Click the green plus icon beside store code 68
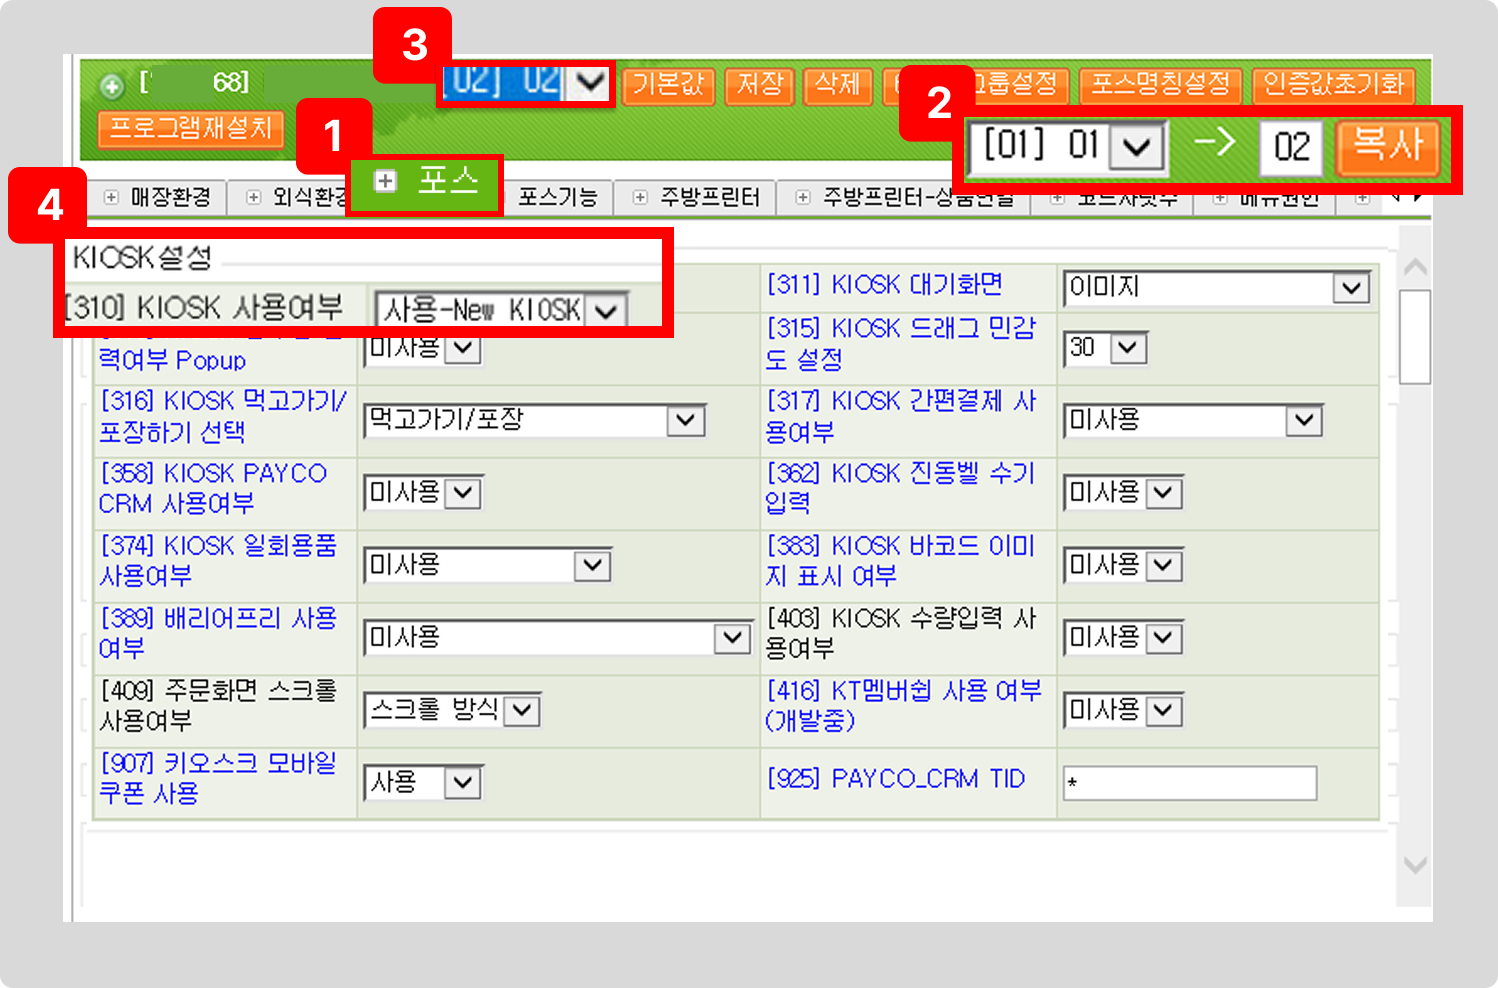Viewport: 1498px width, 988px height. (x=111, y=86)
